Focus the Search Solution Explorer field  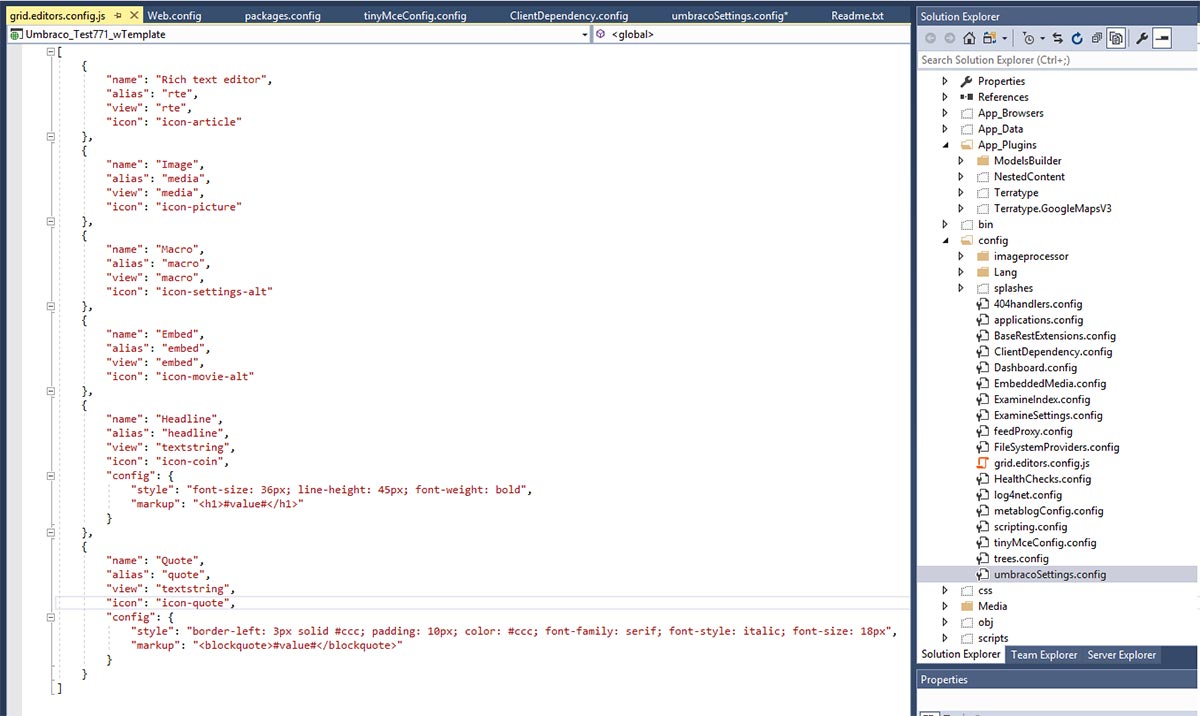click(x=1057, y=61)
